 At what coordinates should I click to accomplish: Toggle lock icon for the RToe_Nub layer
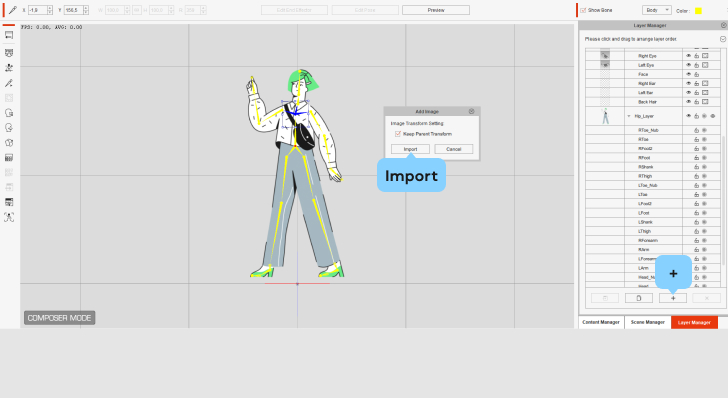point(696,130)
